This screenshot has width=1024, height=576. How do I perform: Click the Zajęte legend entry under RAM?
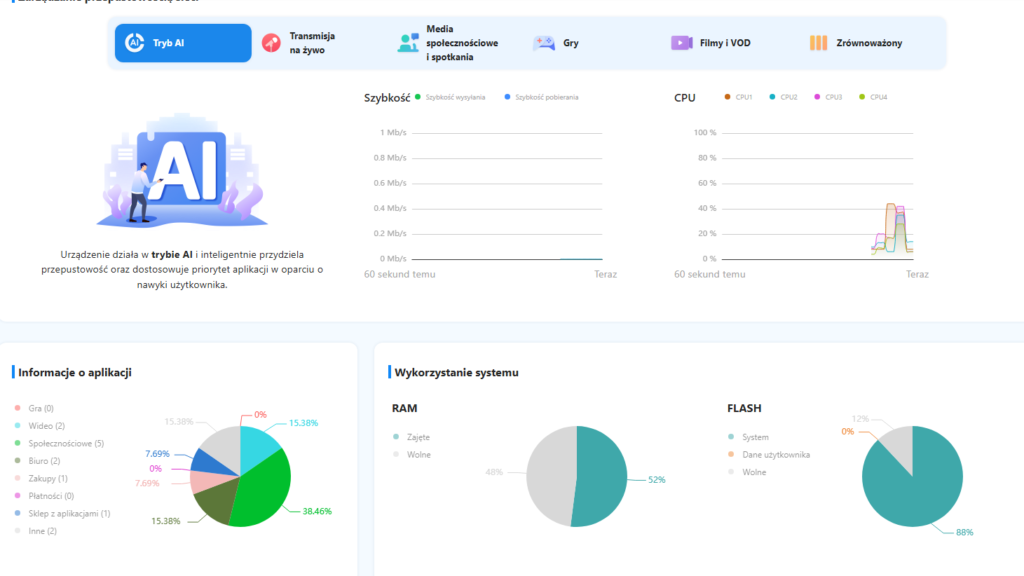tap(414, 437)
